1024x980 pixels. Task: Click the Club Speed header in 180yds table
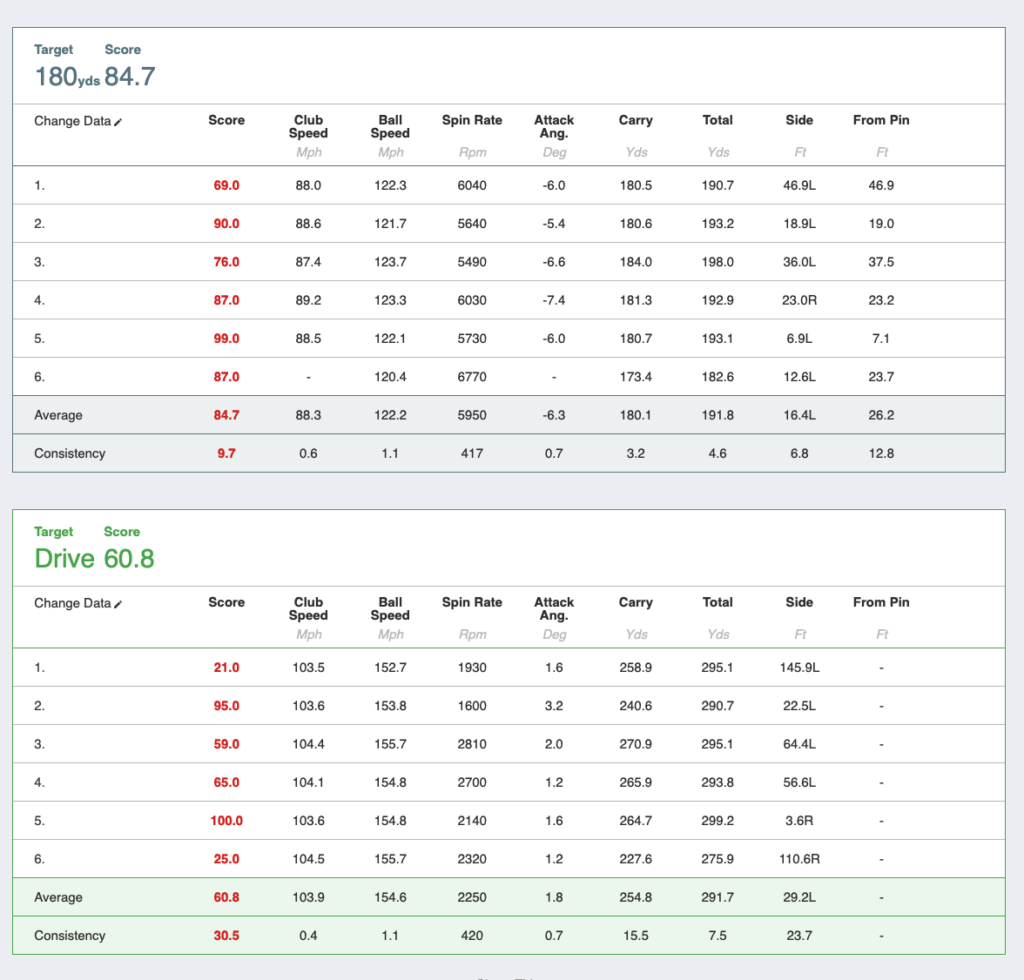[308, 126]
